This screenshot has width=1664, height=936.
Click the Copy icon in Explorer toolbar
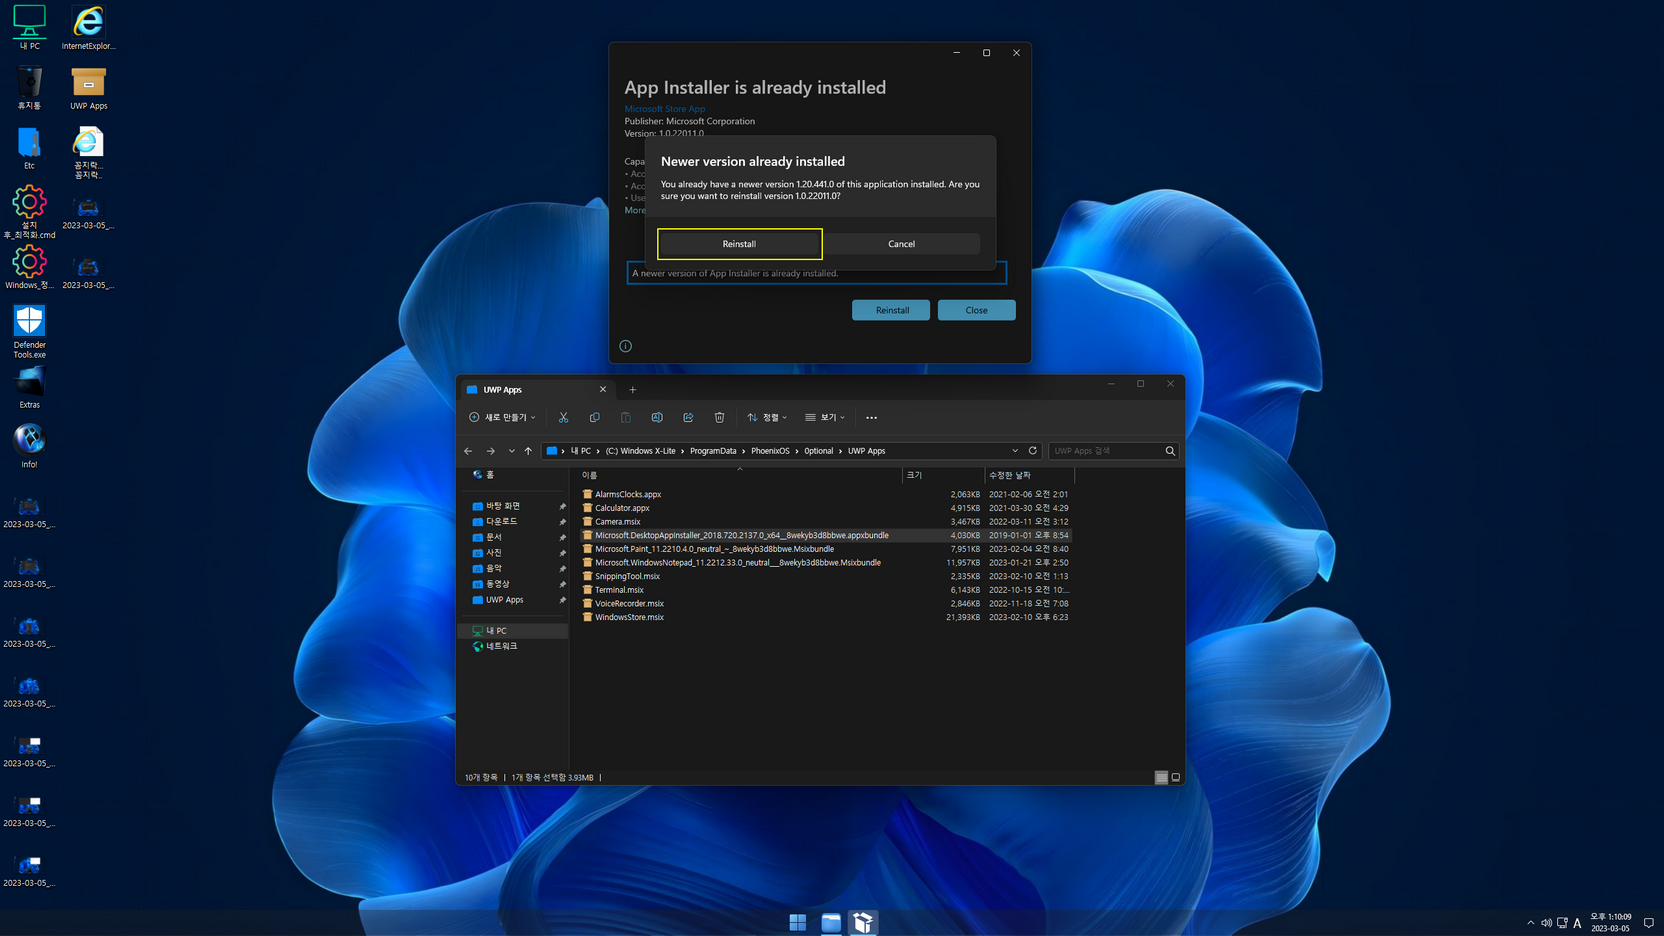click(x=595, y=417)
